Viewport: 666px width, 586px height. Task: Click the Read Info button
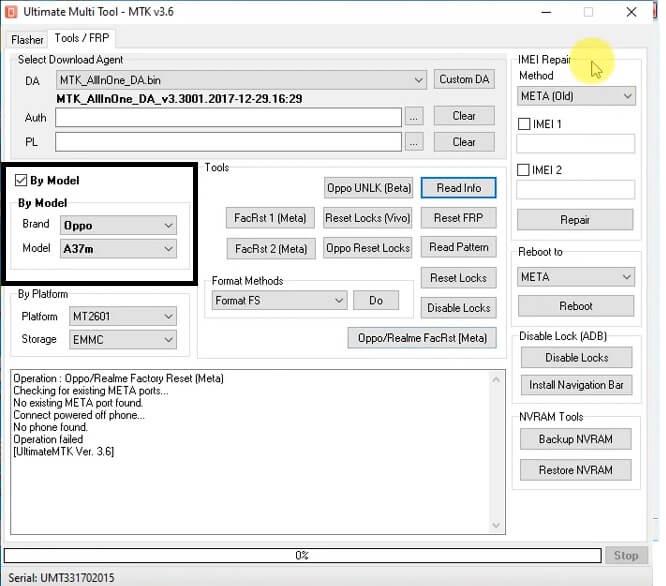(458, 188)
